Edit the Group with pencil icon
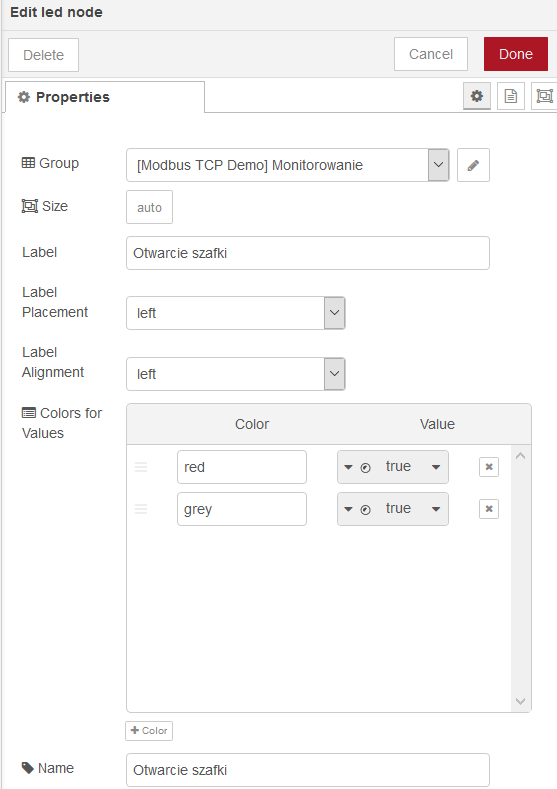Image resolution: width=557 pixels, height=789 pixels. pos(473,165)
